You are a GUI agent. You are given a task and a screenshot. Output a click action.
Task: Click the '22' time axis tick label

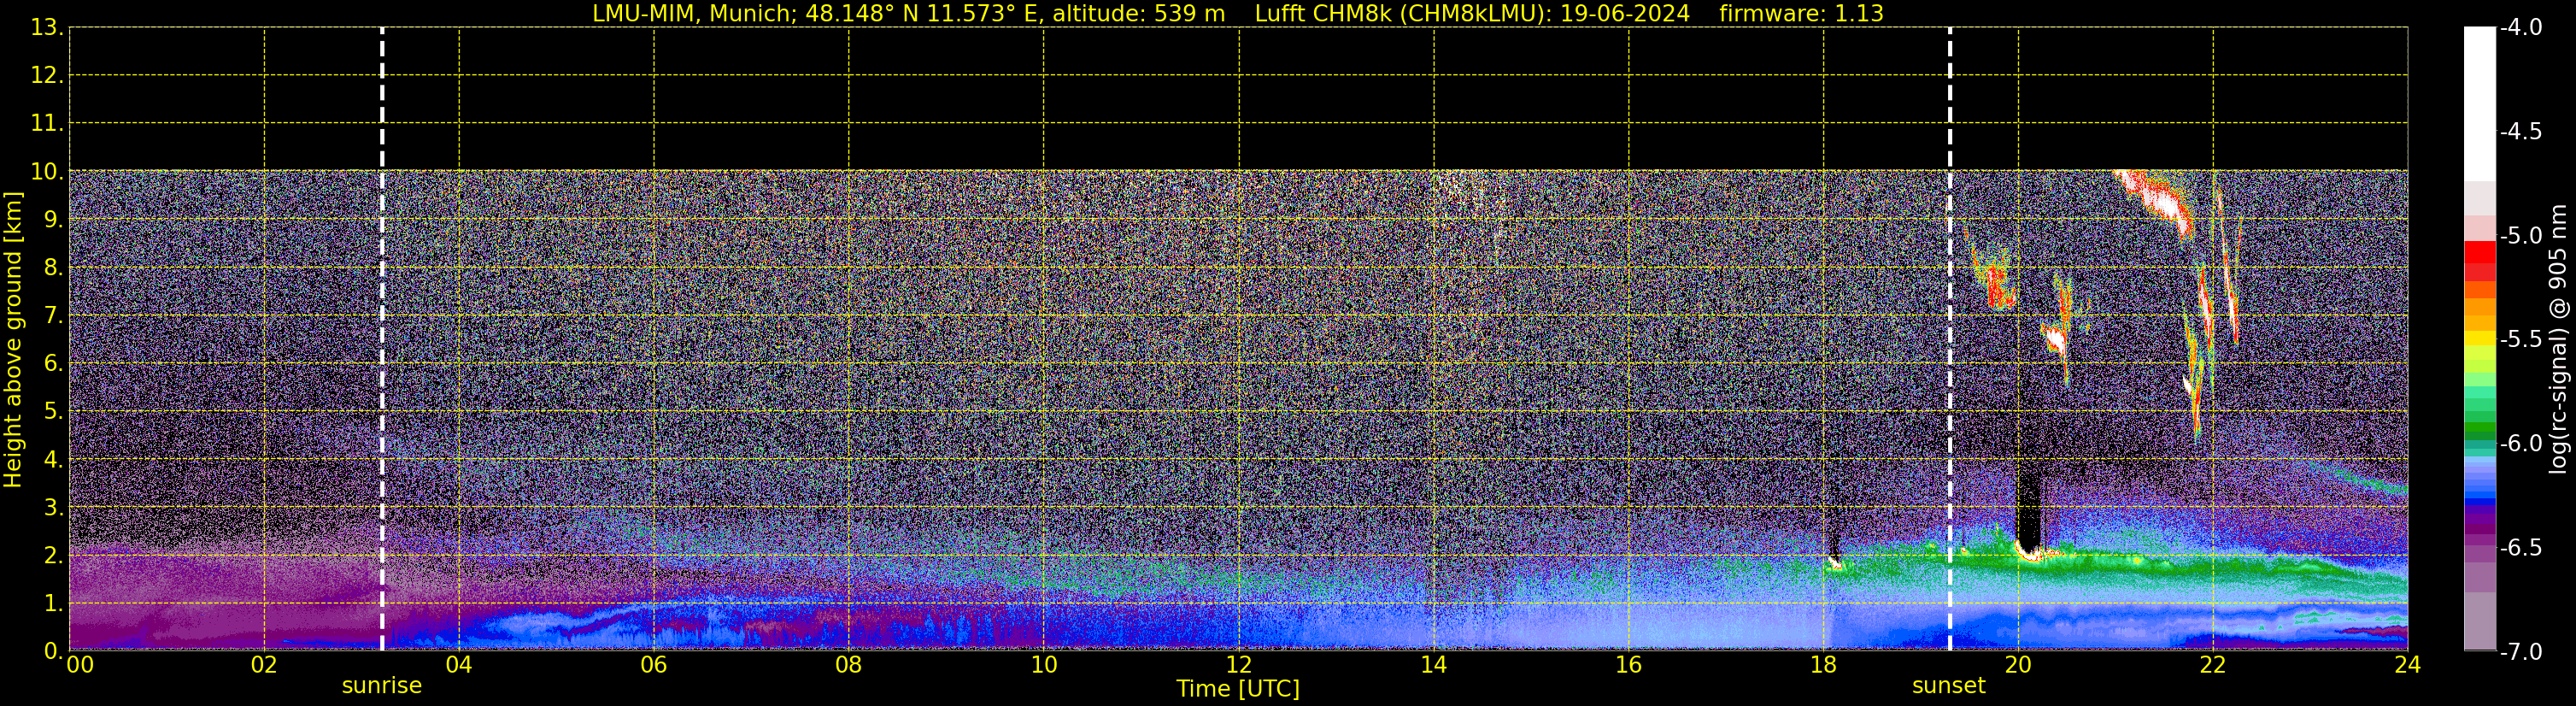[2213, 665]
